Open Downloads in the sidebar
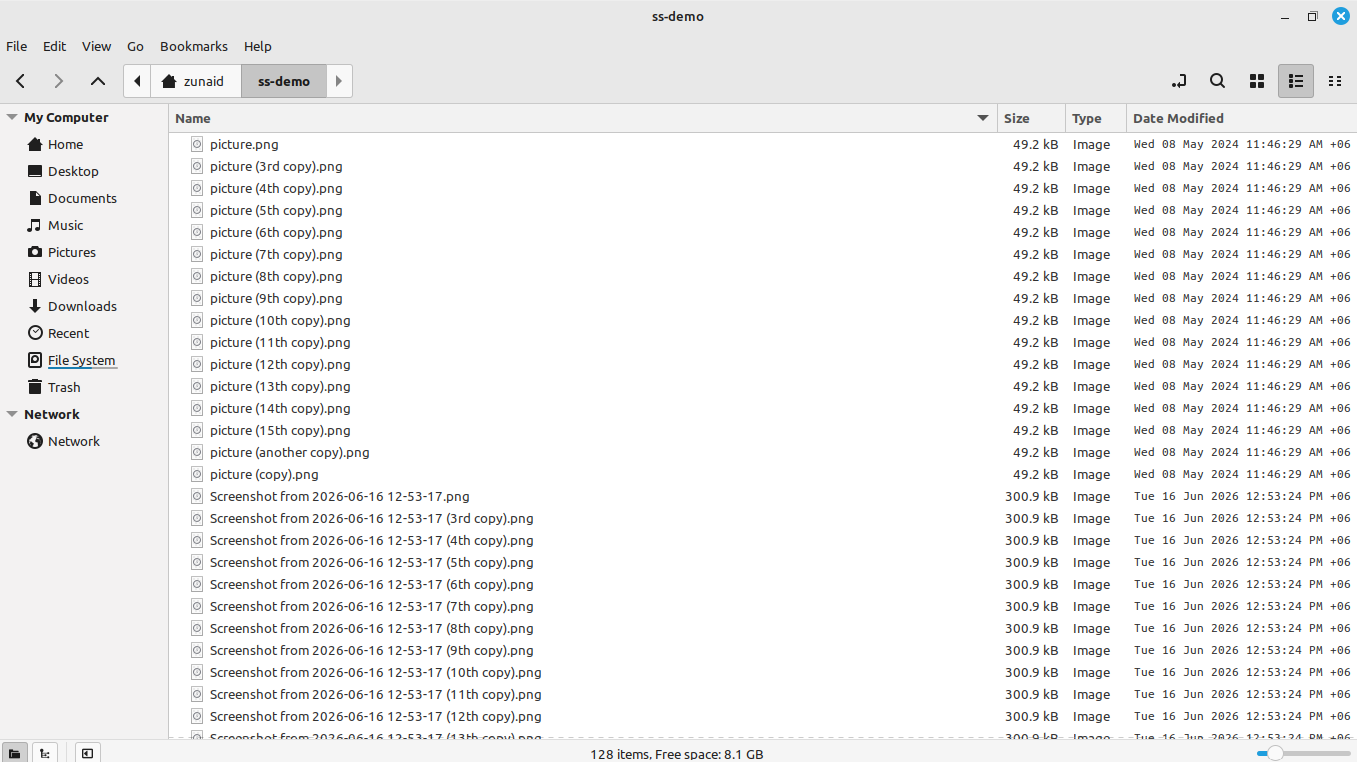1357x762 pixels. (84, 306)
